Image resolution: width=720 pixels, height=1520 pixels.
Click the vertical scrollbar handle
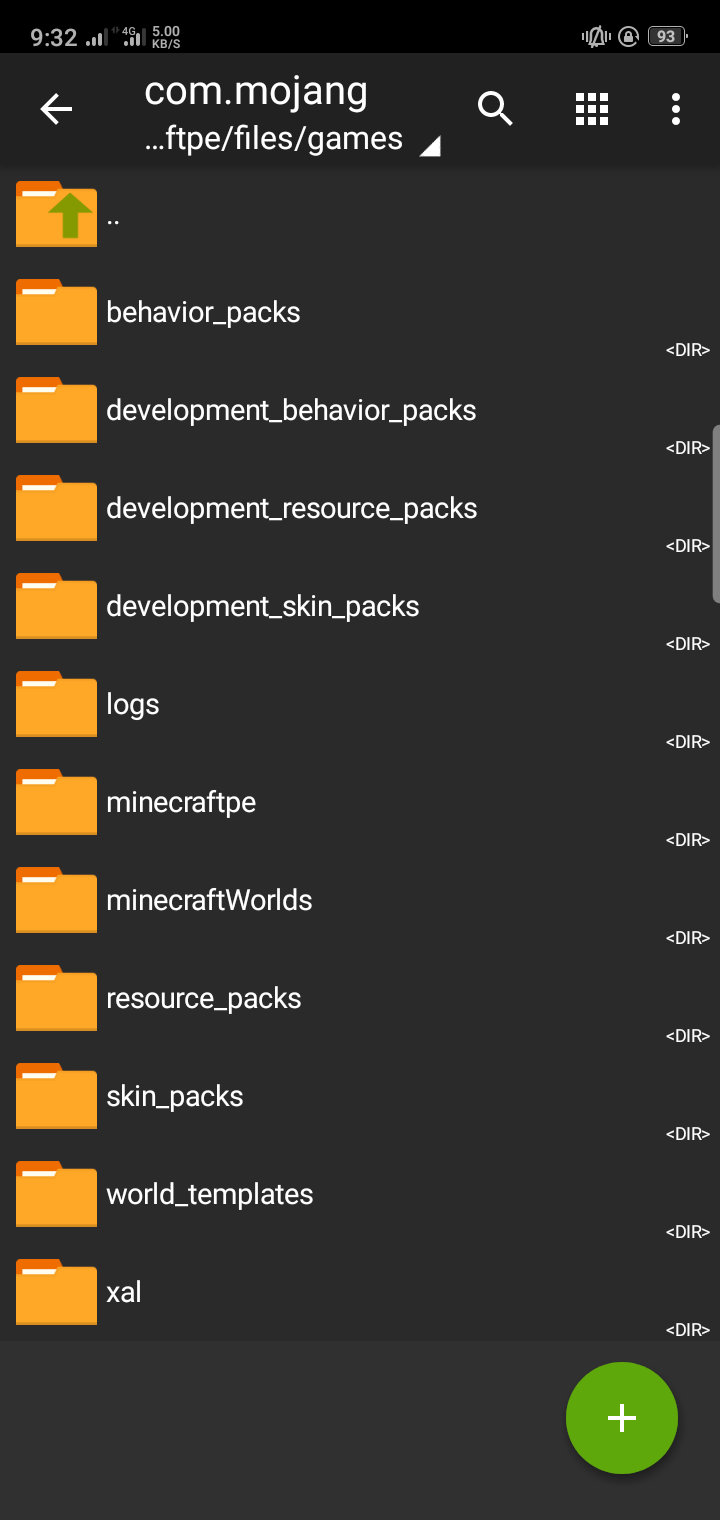(x=716, y=514)
